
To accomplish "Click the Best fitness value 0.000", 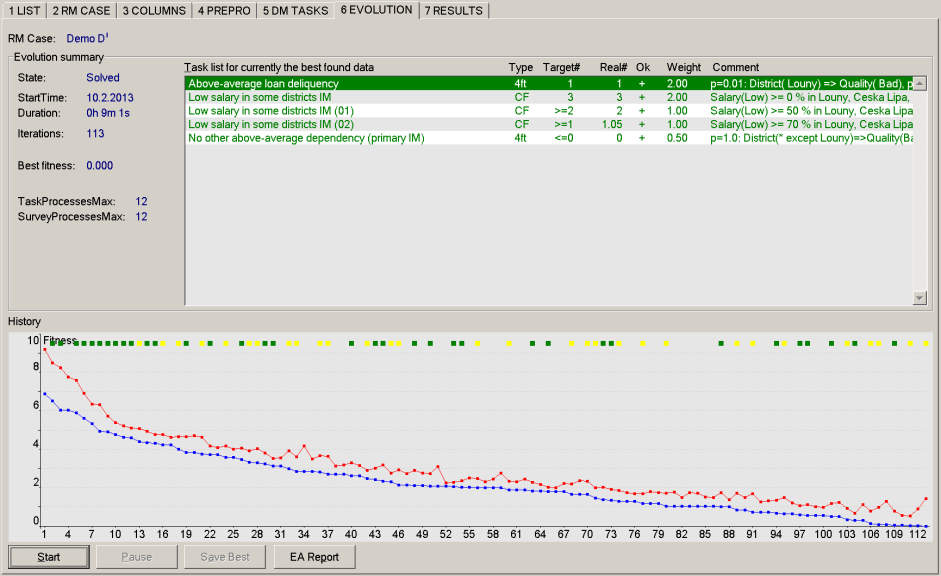I will pyautogui.click(x=100, y=166).
